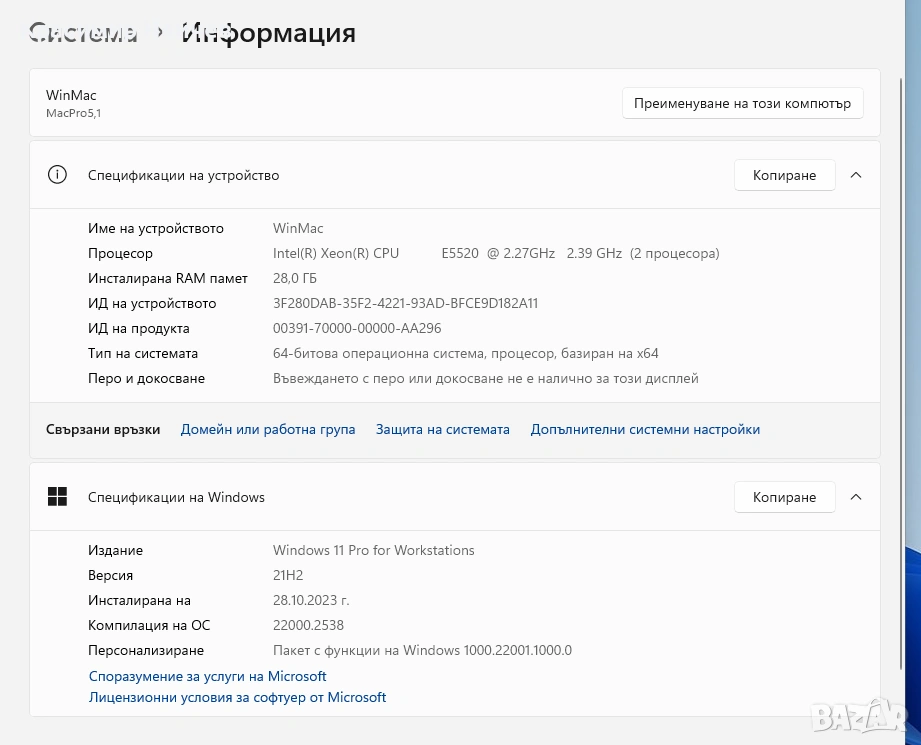921x745 pixels.
Task: Click the Bazar watermark logo
Action: coord(859,714)
